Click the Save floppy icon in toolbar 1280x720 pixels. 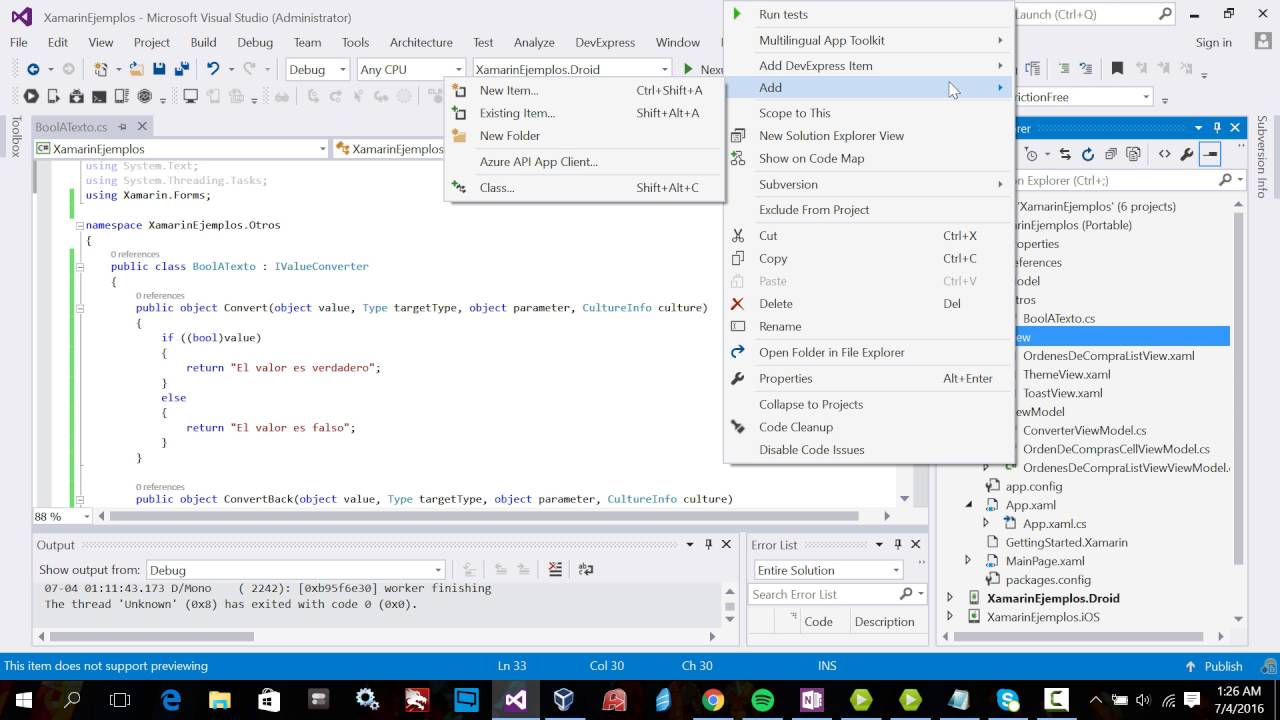pyautogui.click(x=159, y=69)
